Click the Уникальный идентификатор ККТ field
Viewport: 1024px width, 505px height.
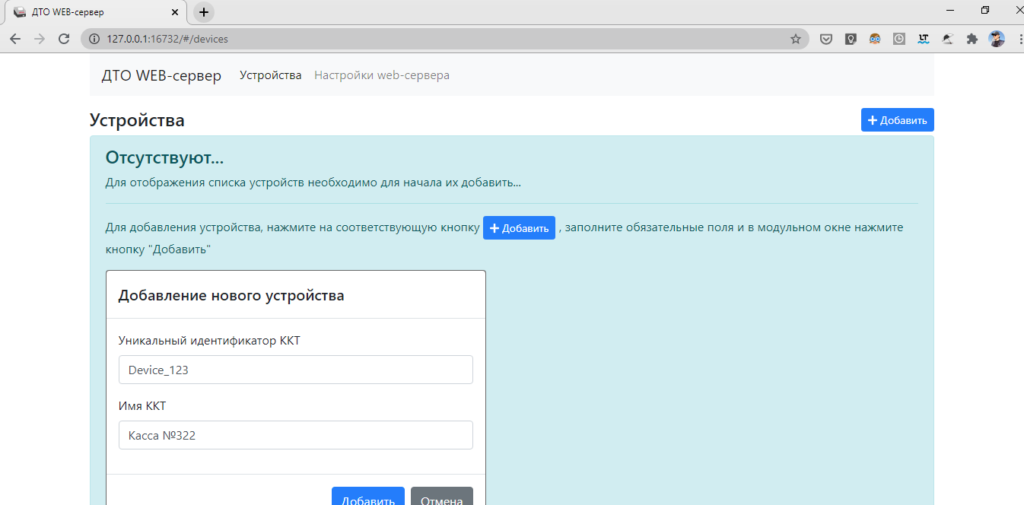pyautogui.click(x=295, y=370)
